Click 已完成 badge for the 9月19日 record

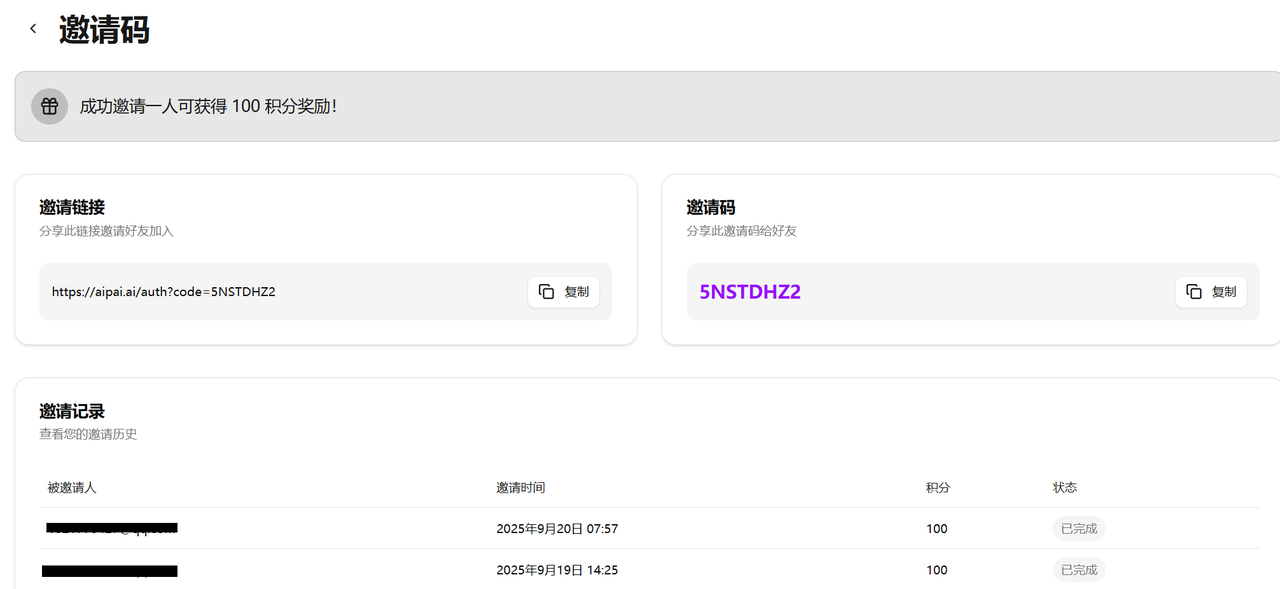pos(1078,570)
